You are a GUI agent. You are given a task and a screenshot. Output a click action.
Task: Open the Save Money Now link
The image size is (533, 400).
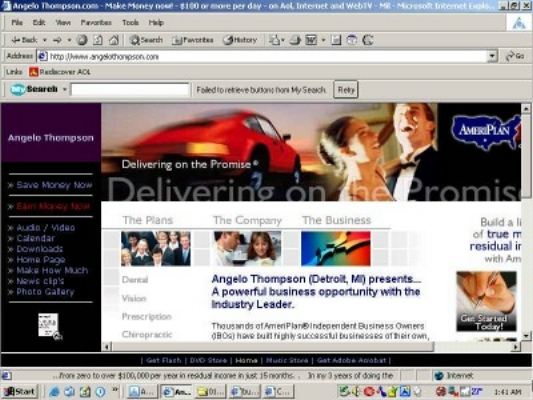54,185
